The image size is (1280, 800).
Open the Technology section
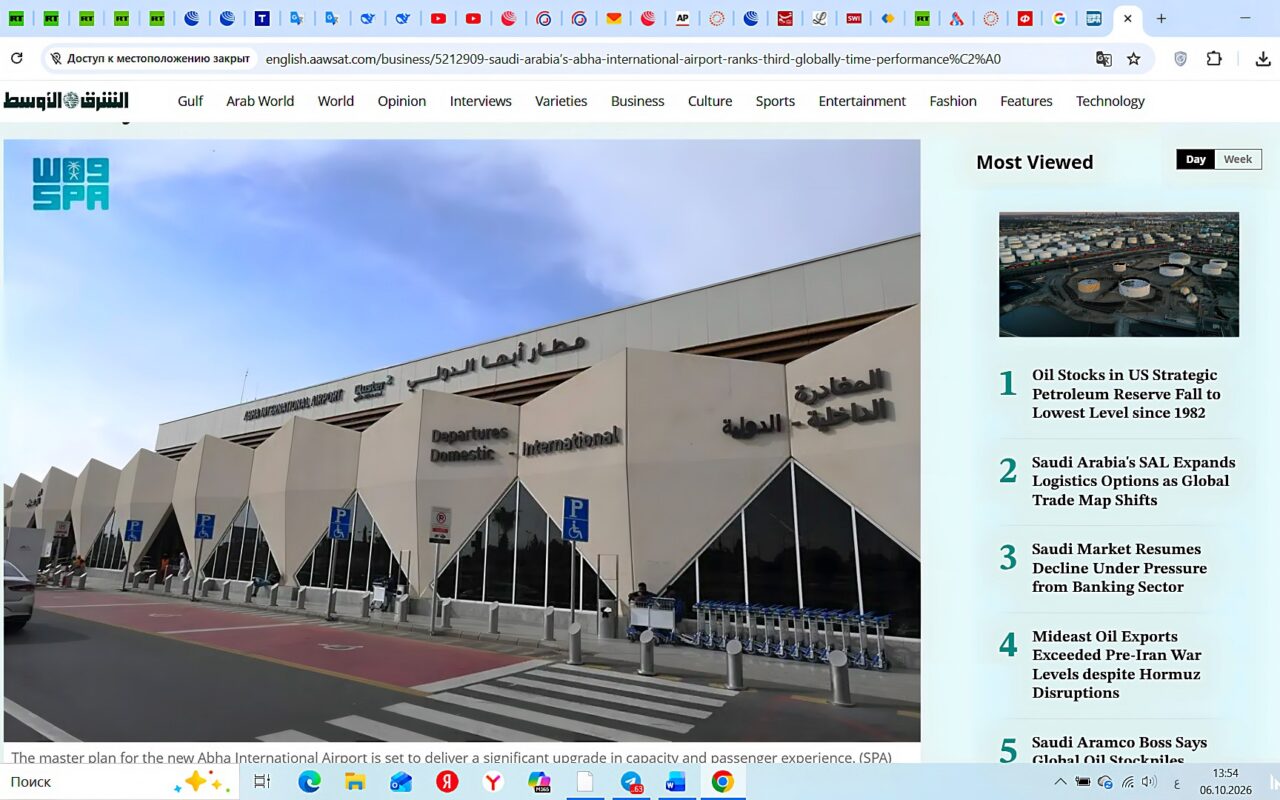(x=1110, y=101)
